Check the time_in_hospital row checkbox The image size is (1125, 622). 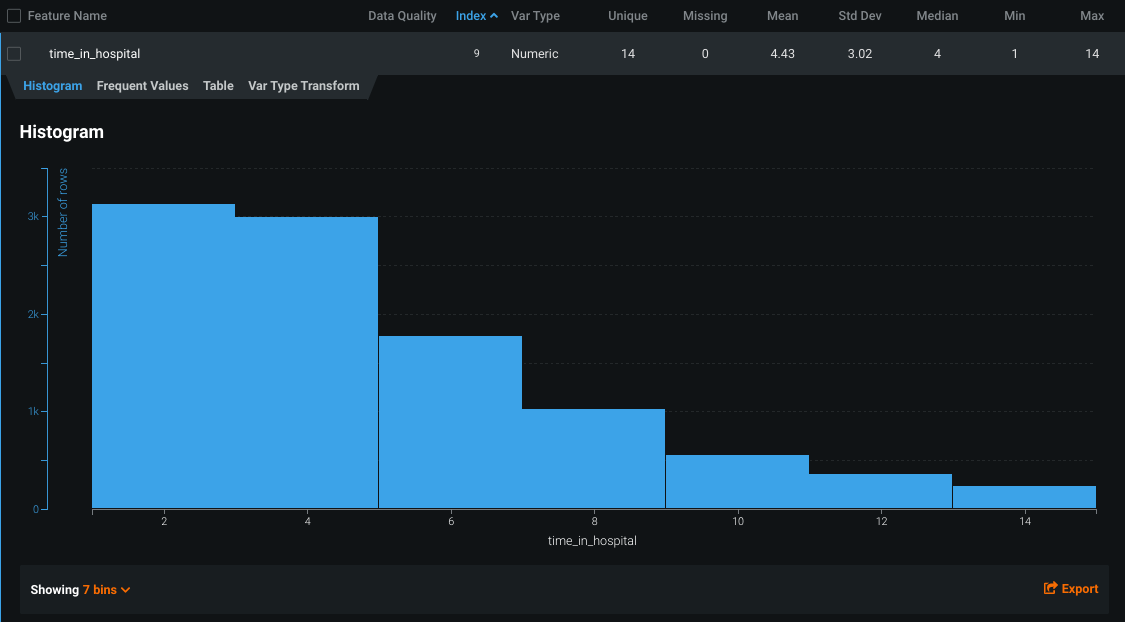point(14,54)
